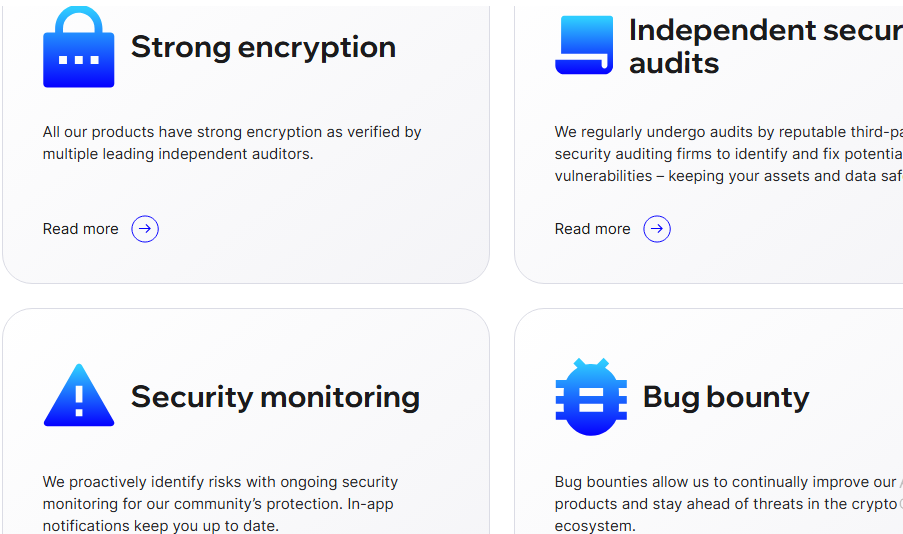The height and width of the screenshot is (534, 903).
Task: Follow Read more link for Independent security audits
Action: coord(592,229)
